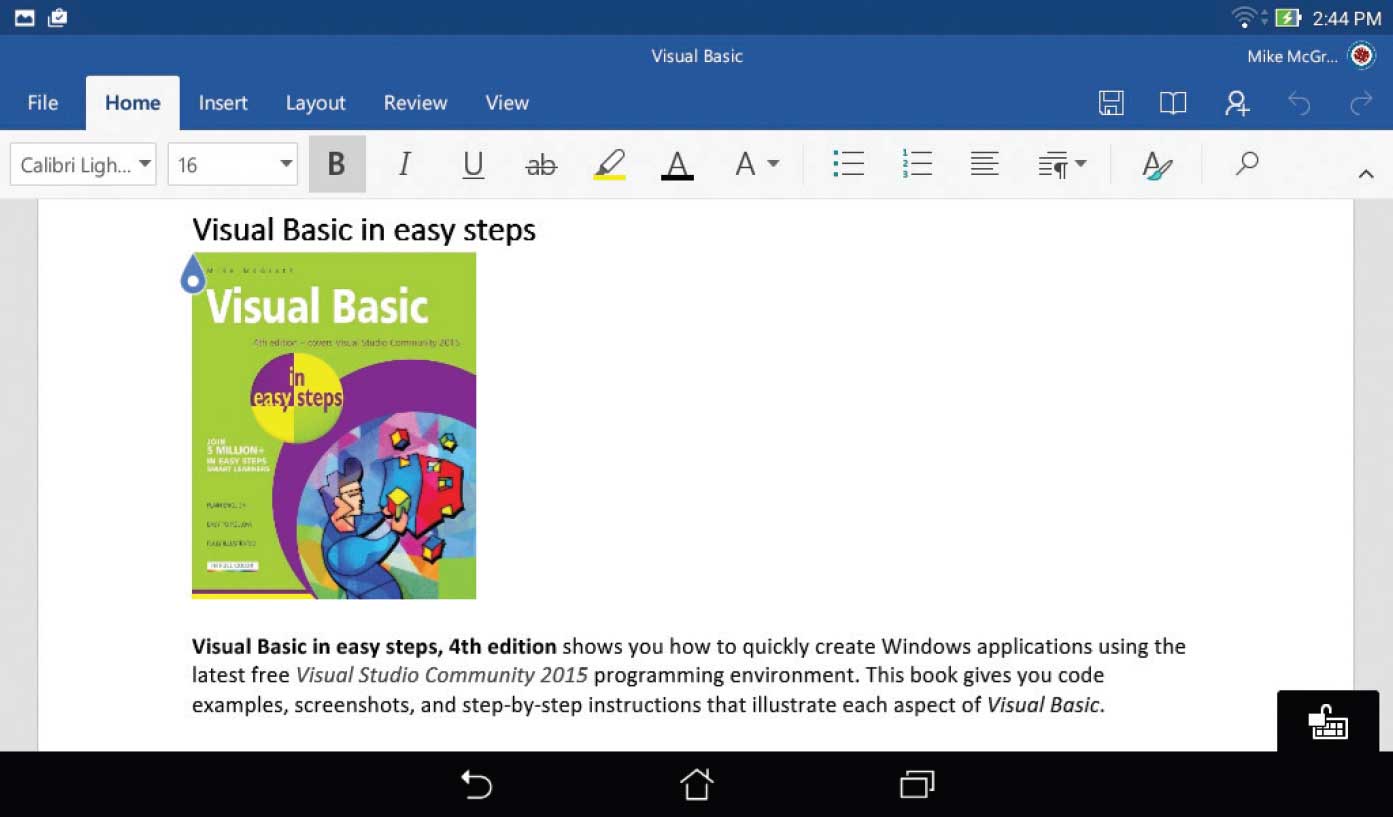Tap the Android Recent apps button
The height and width of the screenshot is (817, 1393).
point(916,784)
